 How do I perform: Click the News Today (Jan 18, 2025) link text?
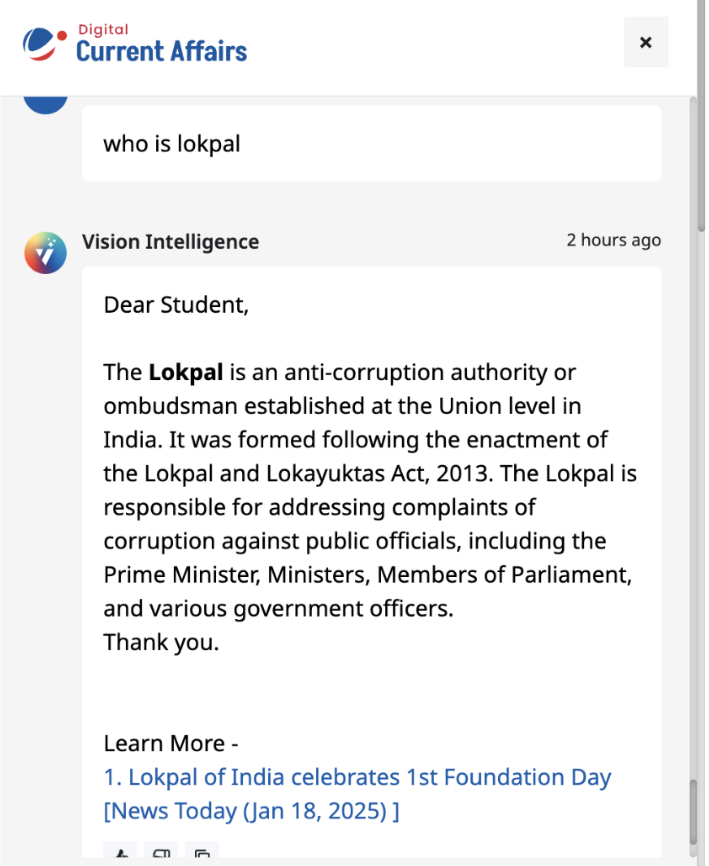coord(250,811)
